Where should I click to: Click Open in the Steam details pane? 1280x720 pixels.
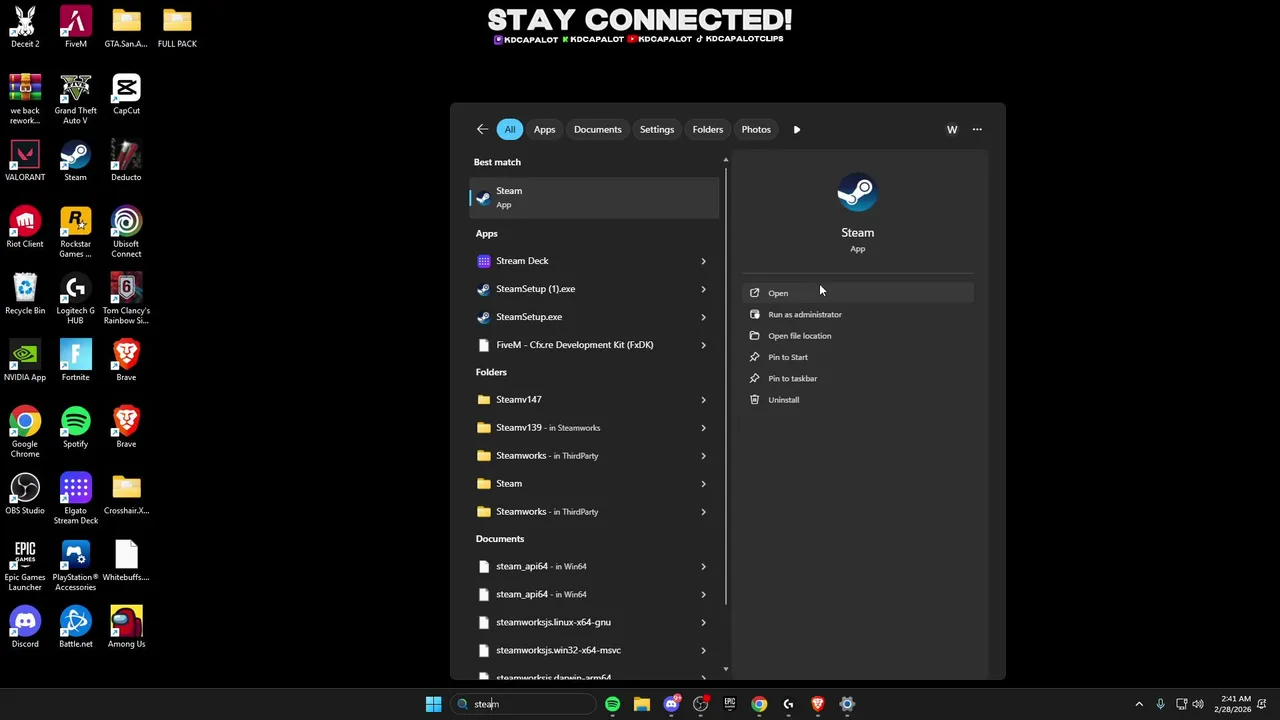(857, 293)
